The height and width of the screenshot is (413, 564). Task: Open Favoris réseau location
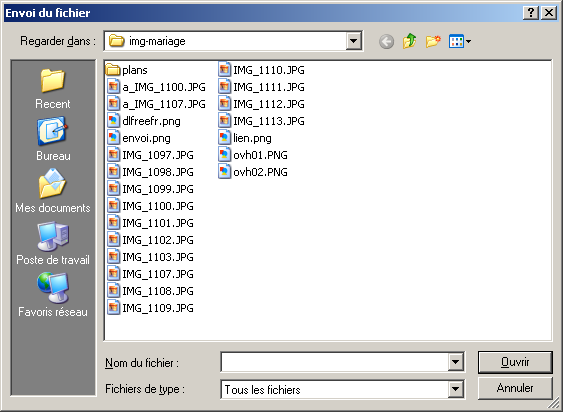tap(53, 295)
